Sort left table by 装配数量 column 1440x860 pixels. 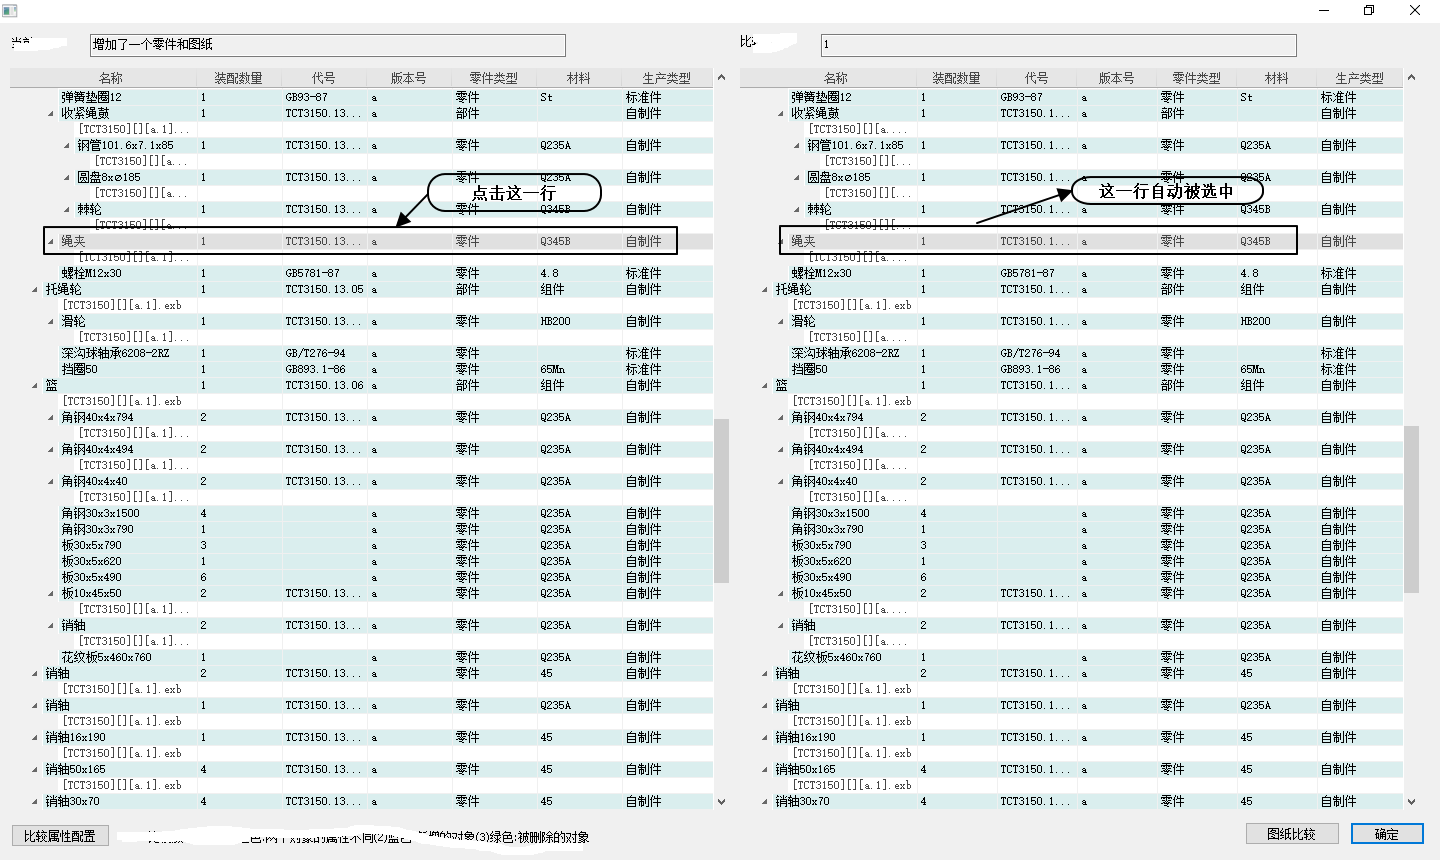(x=239, y=77)
